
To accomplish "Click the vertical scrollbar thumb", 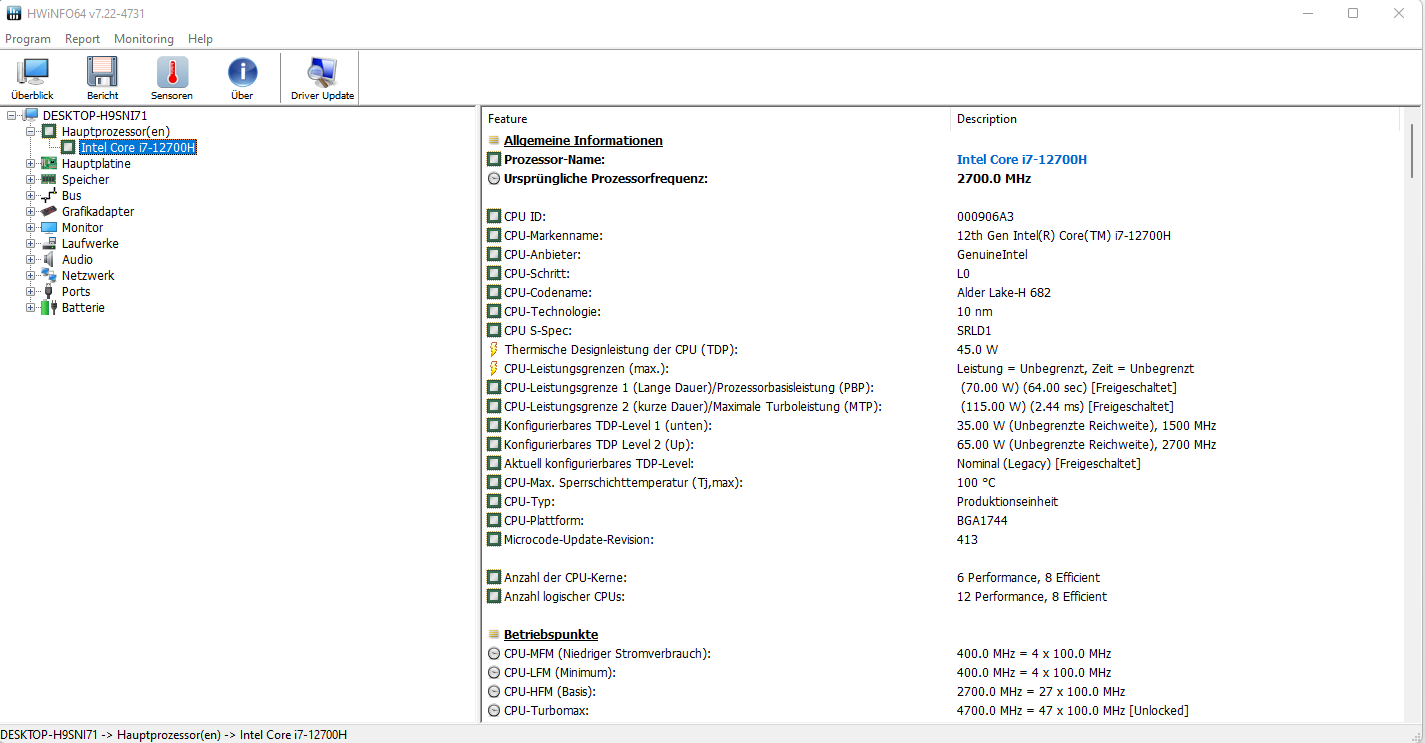I will pyautogui.click(x=1411, y=152).
